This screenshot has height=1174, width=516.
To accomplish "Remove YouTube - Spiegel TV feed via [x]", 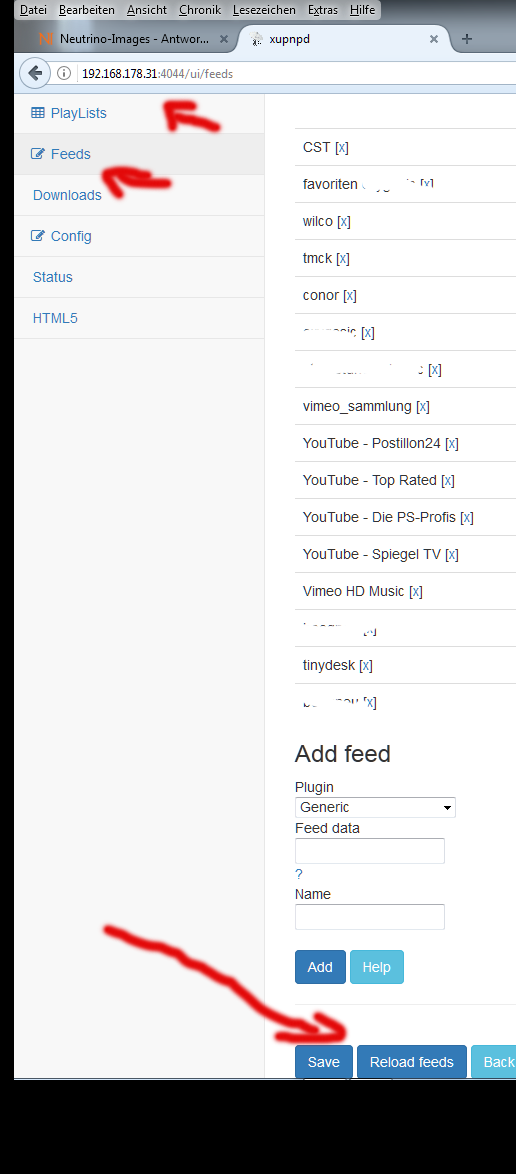I will 452,554.
